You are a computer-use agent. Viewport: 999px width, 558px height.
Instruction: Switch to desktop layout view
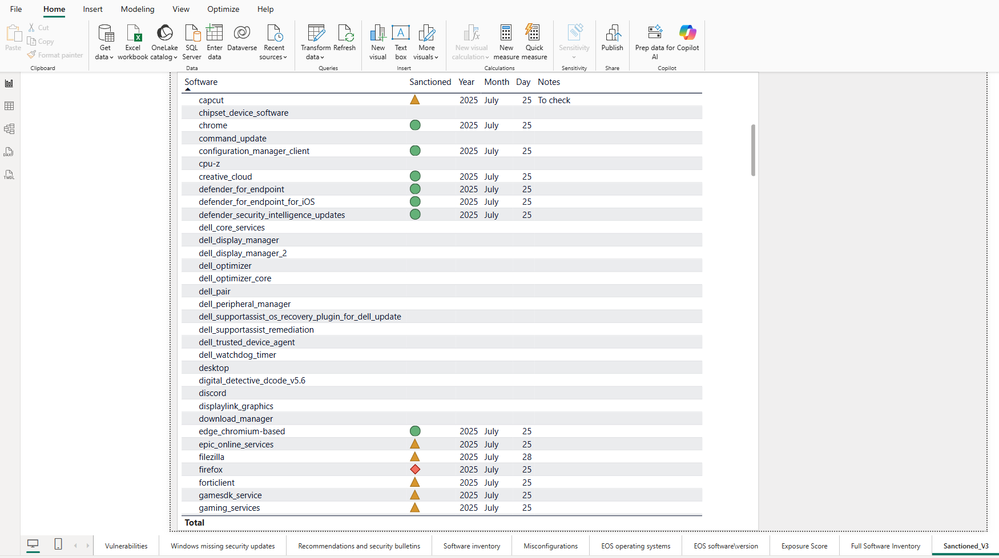tap(32, 545)
